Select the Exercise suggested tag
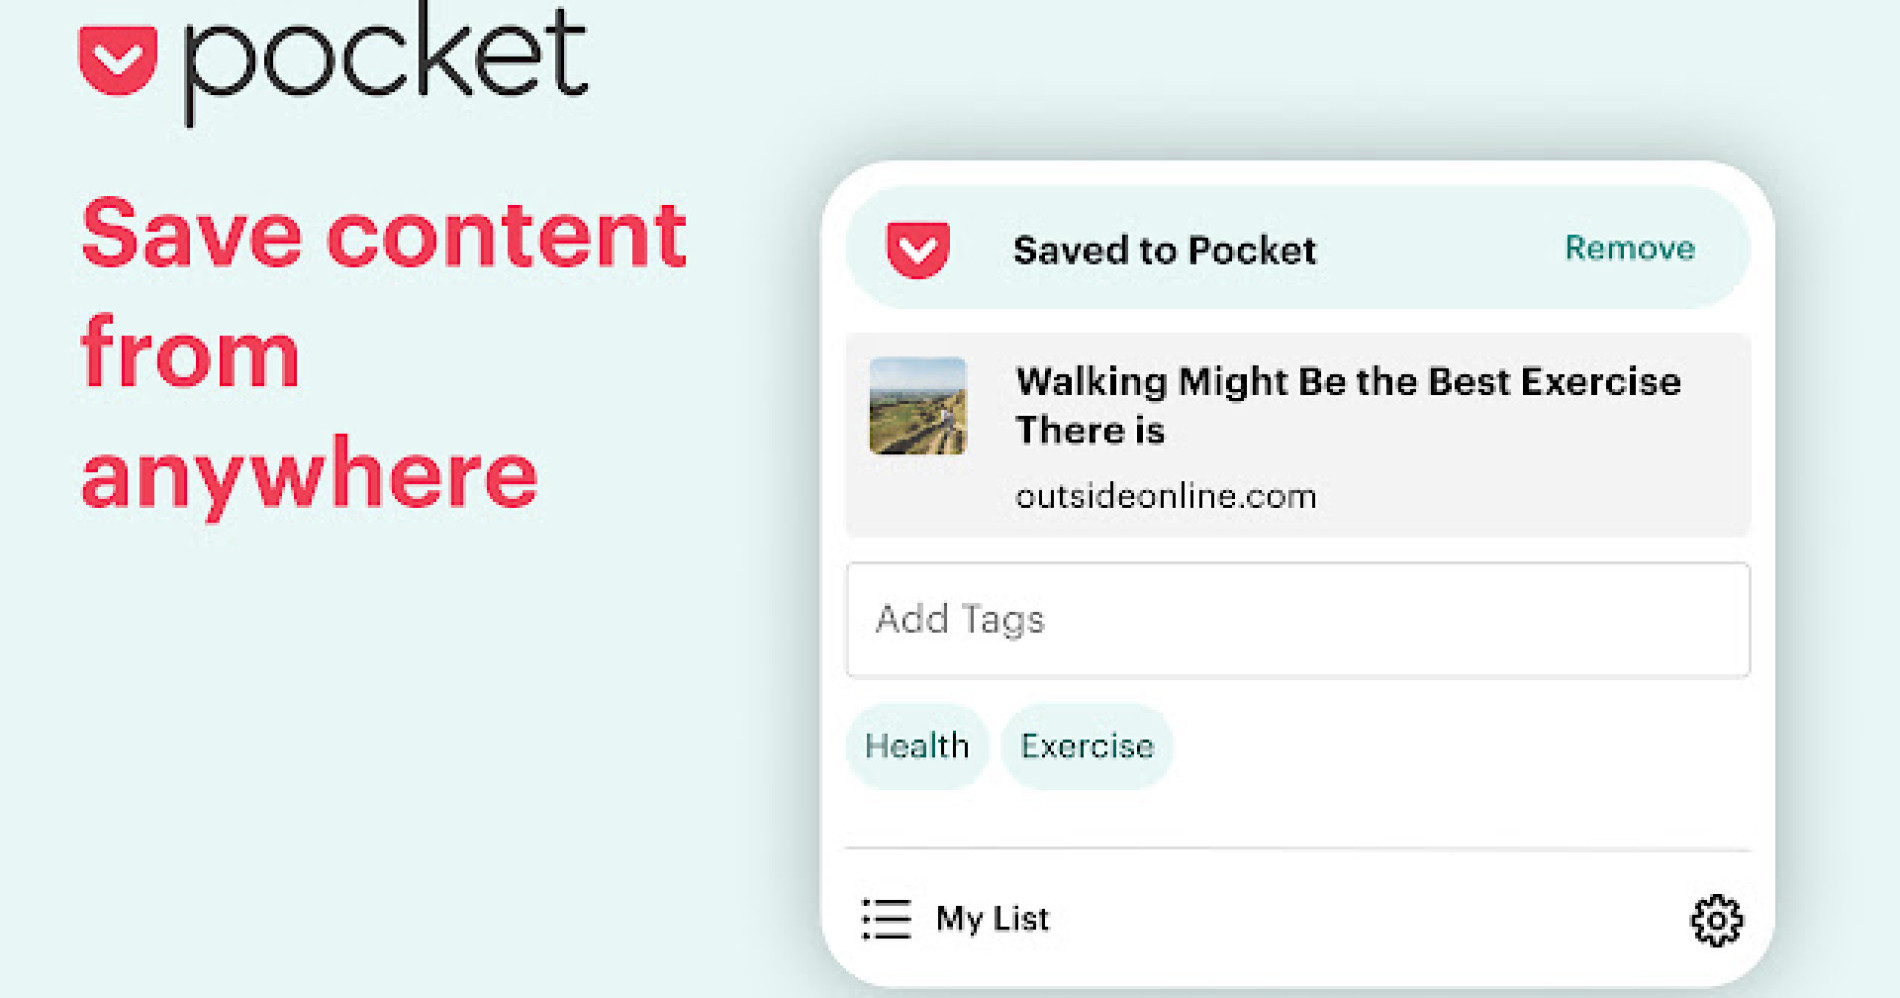The image size is (1900, 998). [x=1087, y=746]
